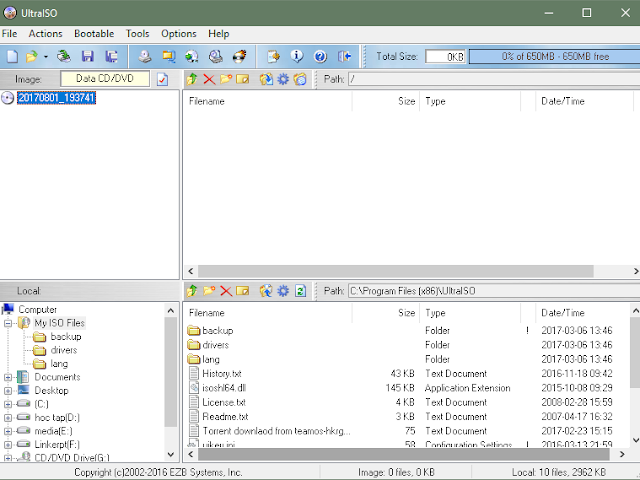Create a new folder in the local pane

(209, 291)
